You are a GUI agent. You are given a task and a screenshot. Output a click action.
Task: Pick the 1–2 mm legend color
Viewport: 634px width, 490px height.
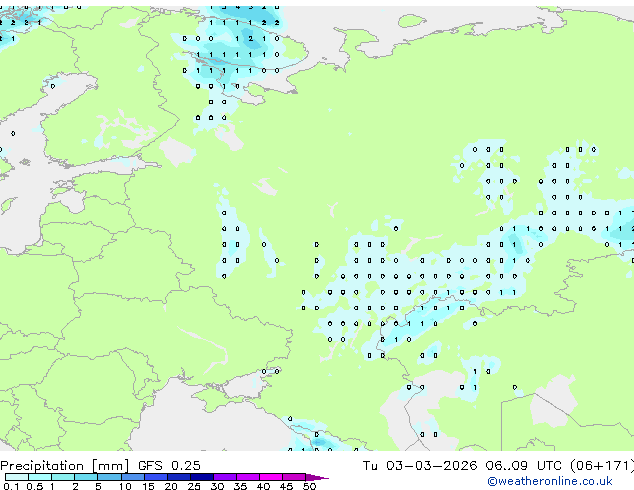(63, 477)
